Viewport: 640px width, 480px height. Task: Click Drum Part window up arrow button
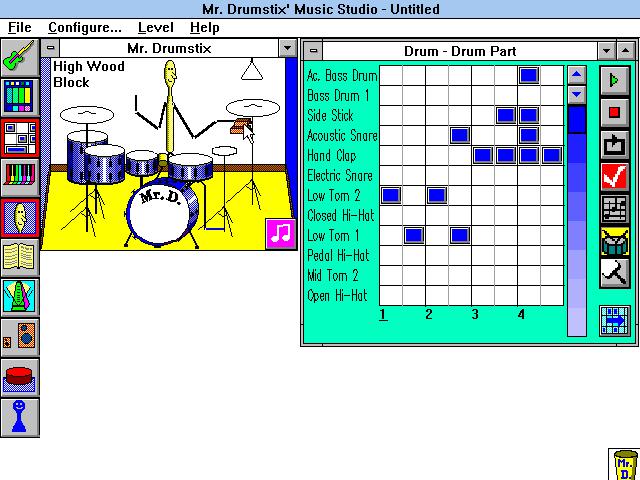click(625, 51)
